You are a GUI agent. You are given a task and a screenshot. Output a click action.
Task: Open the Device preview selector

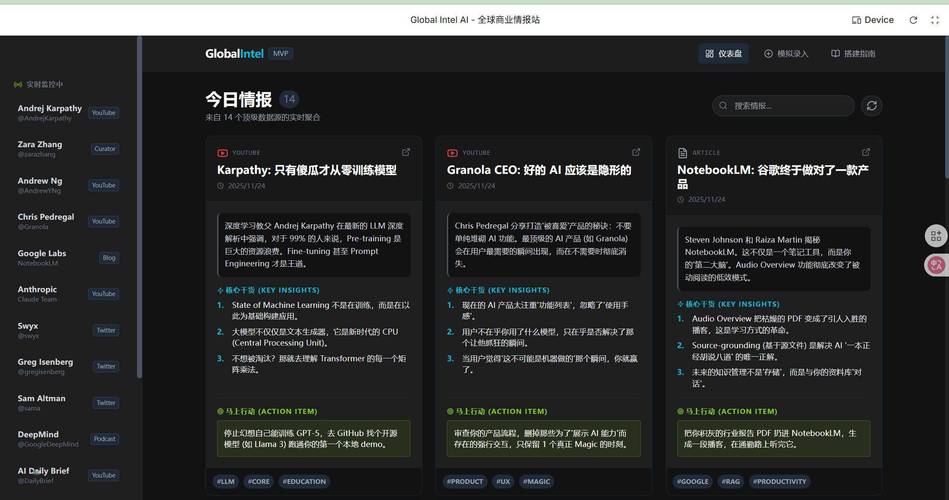pos(873,20)
